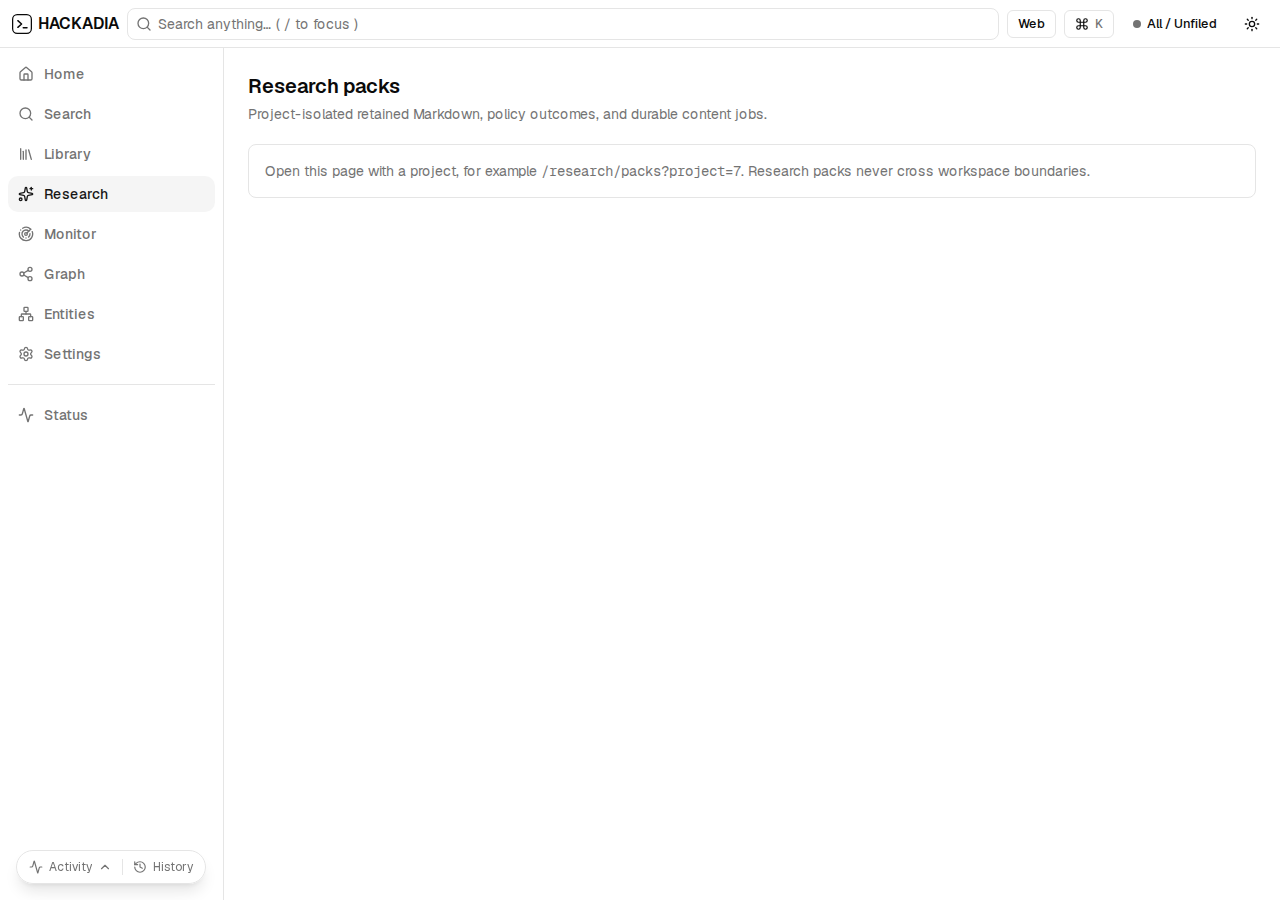View the Status label in the sidebar
Viewport: 1280px width, 900px height.
coord(66,415)
